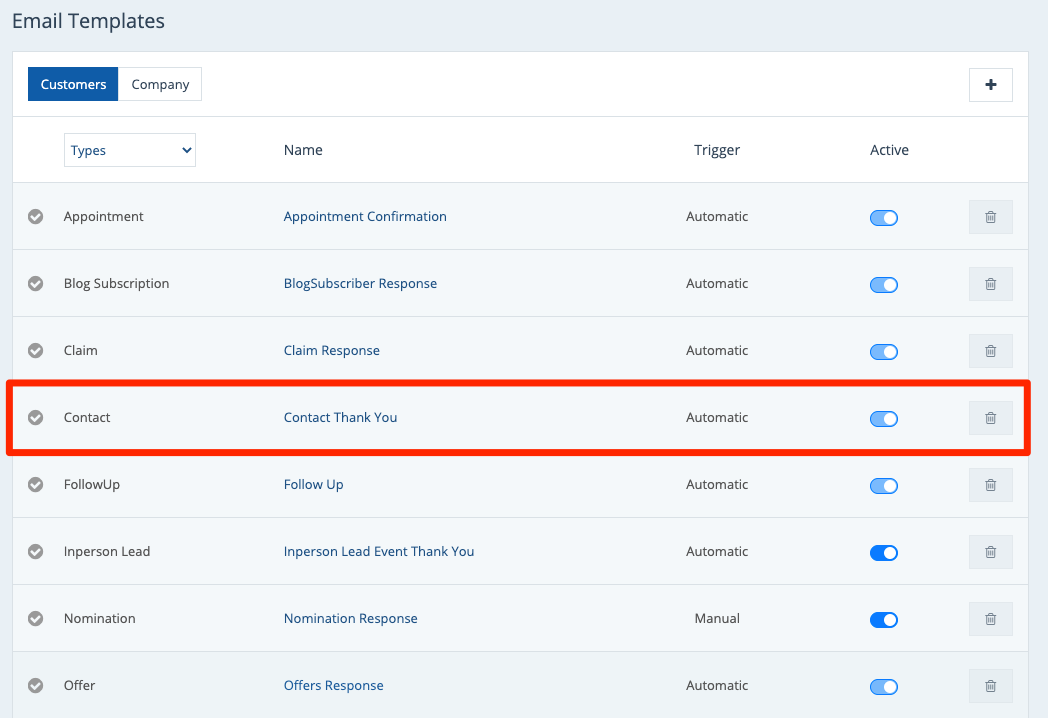Toggle Active switch for Appointment Confirmation
1048x718 pixels.
point(884,218)
